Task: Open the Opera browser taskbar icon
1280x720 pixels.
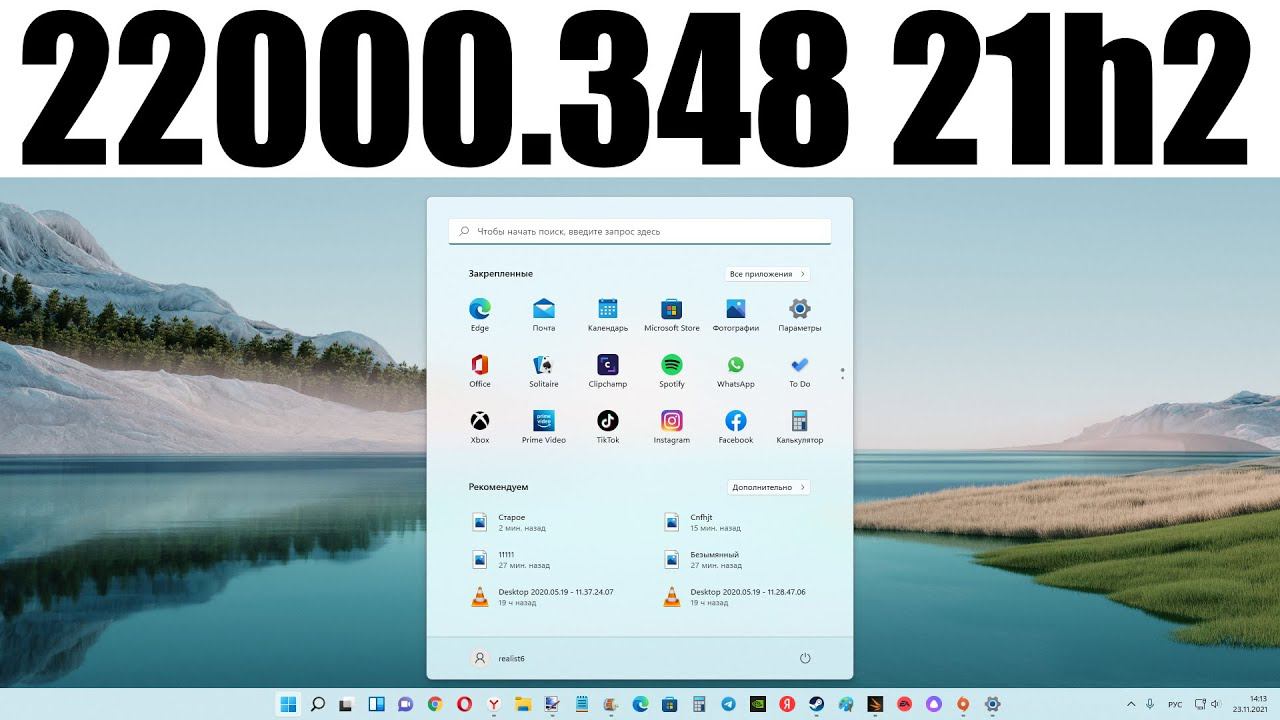Action: (x=464, y=704)
